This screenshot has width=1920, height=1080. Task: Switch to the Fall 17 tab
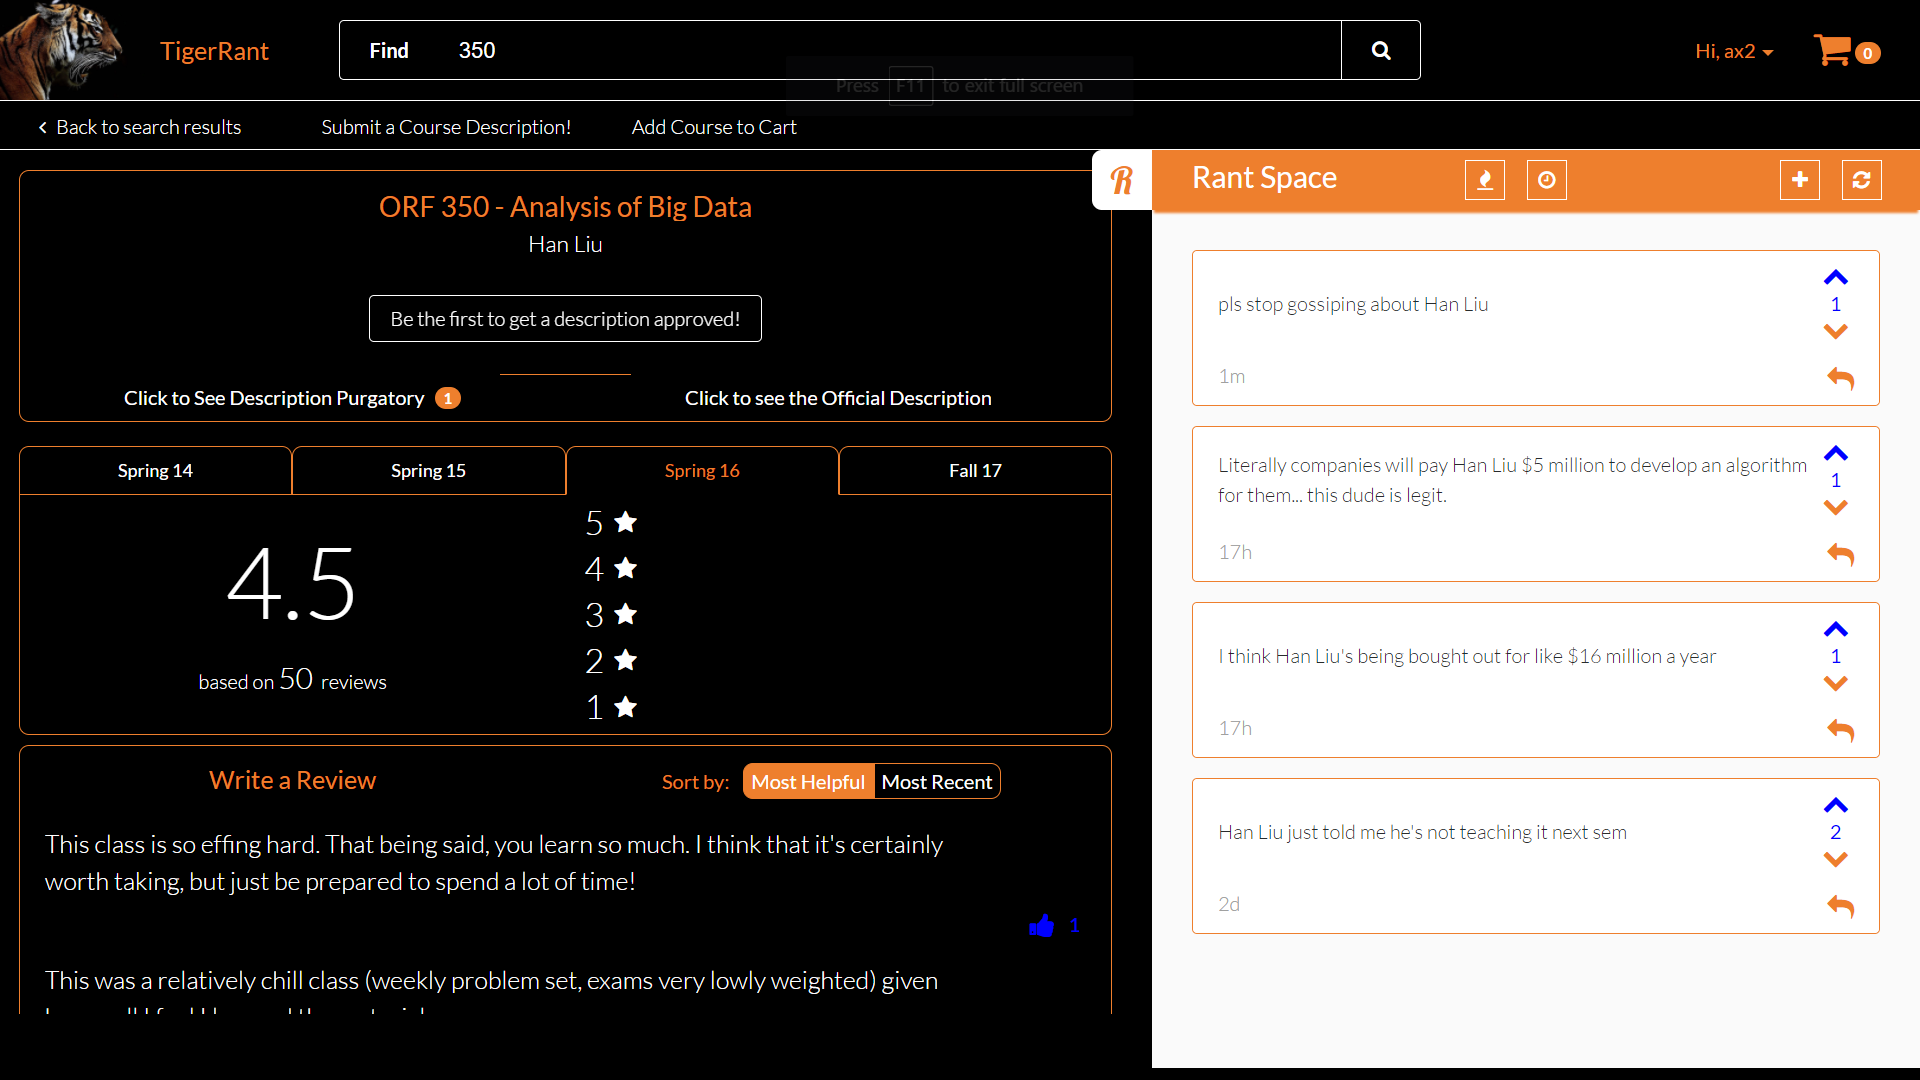coord(974,471)
